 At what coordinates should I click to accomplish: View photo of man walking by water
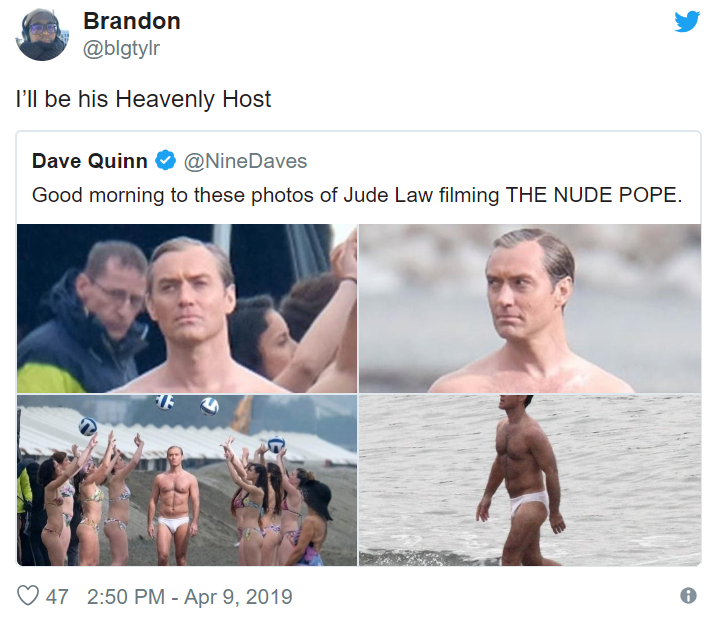tap(529, 480)
